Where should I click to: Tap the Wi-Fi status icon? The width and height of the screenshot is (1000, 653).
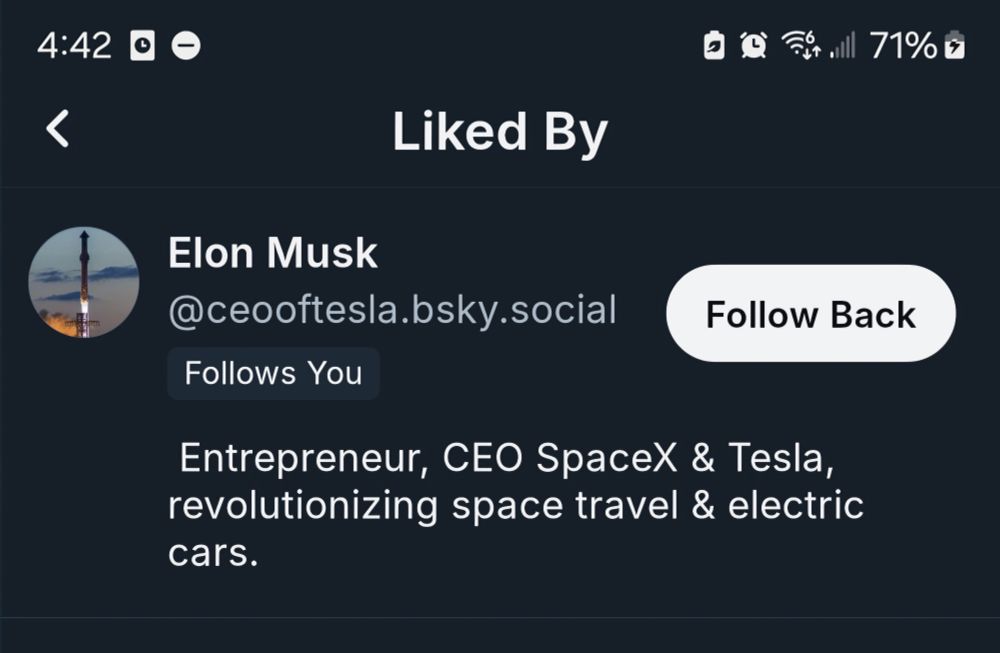(800, 45)
